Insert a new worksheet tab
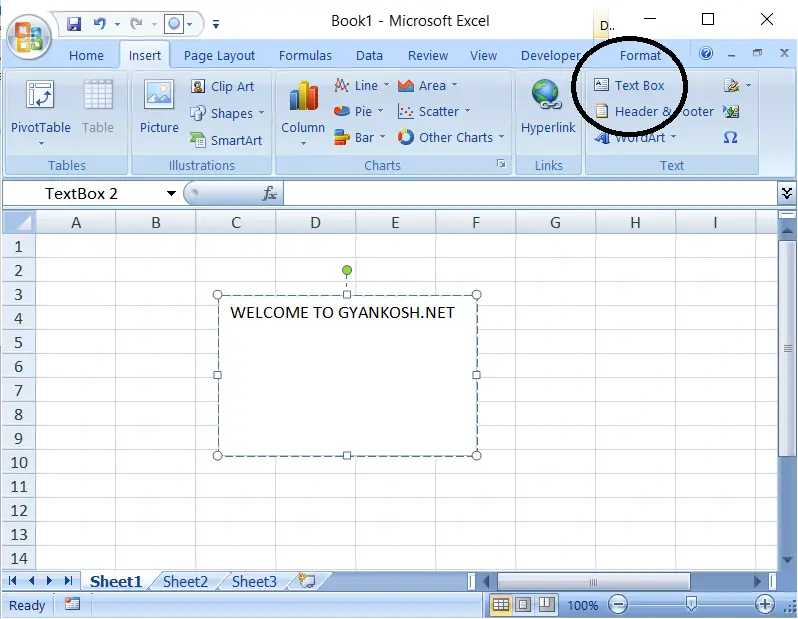Viewport: 798px width, 619px height. click(307, 581)
